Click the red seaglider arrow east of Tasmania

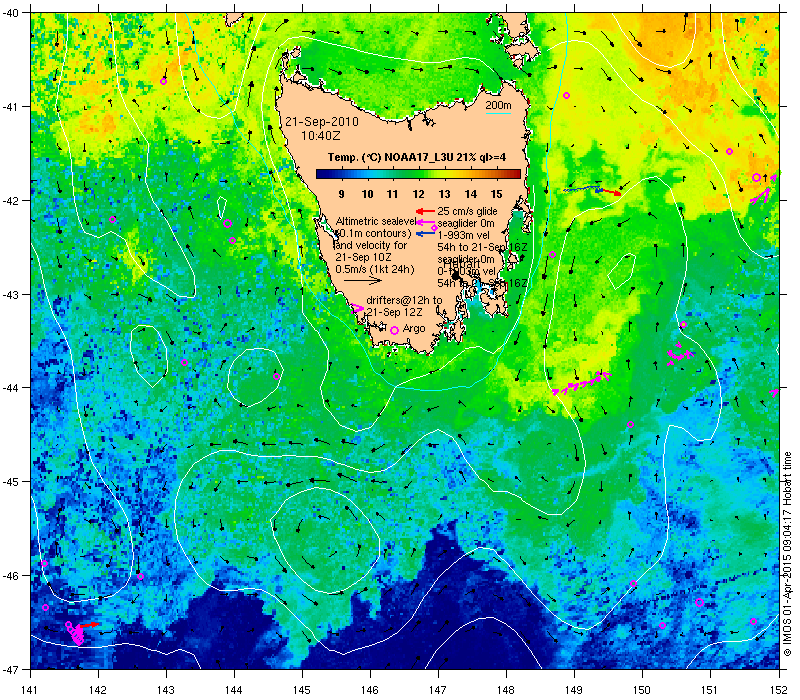[x=610, y=192]
